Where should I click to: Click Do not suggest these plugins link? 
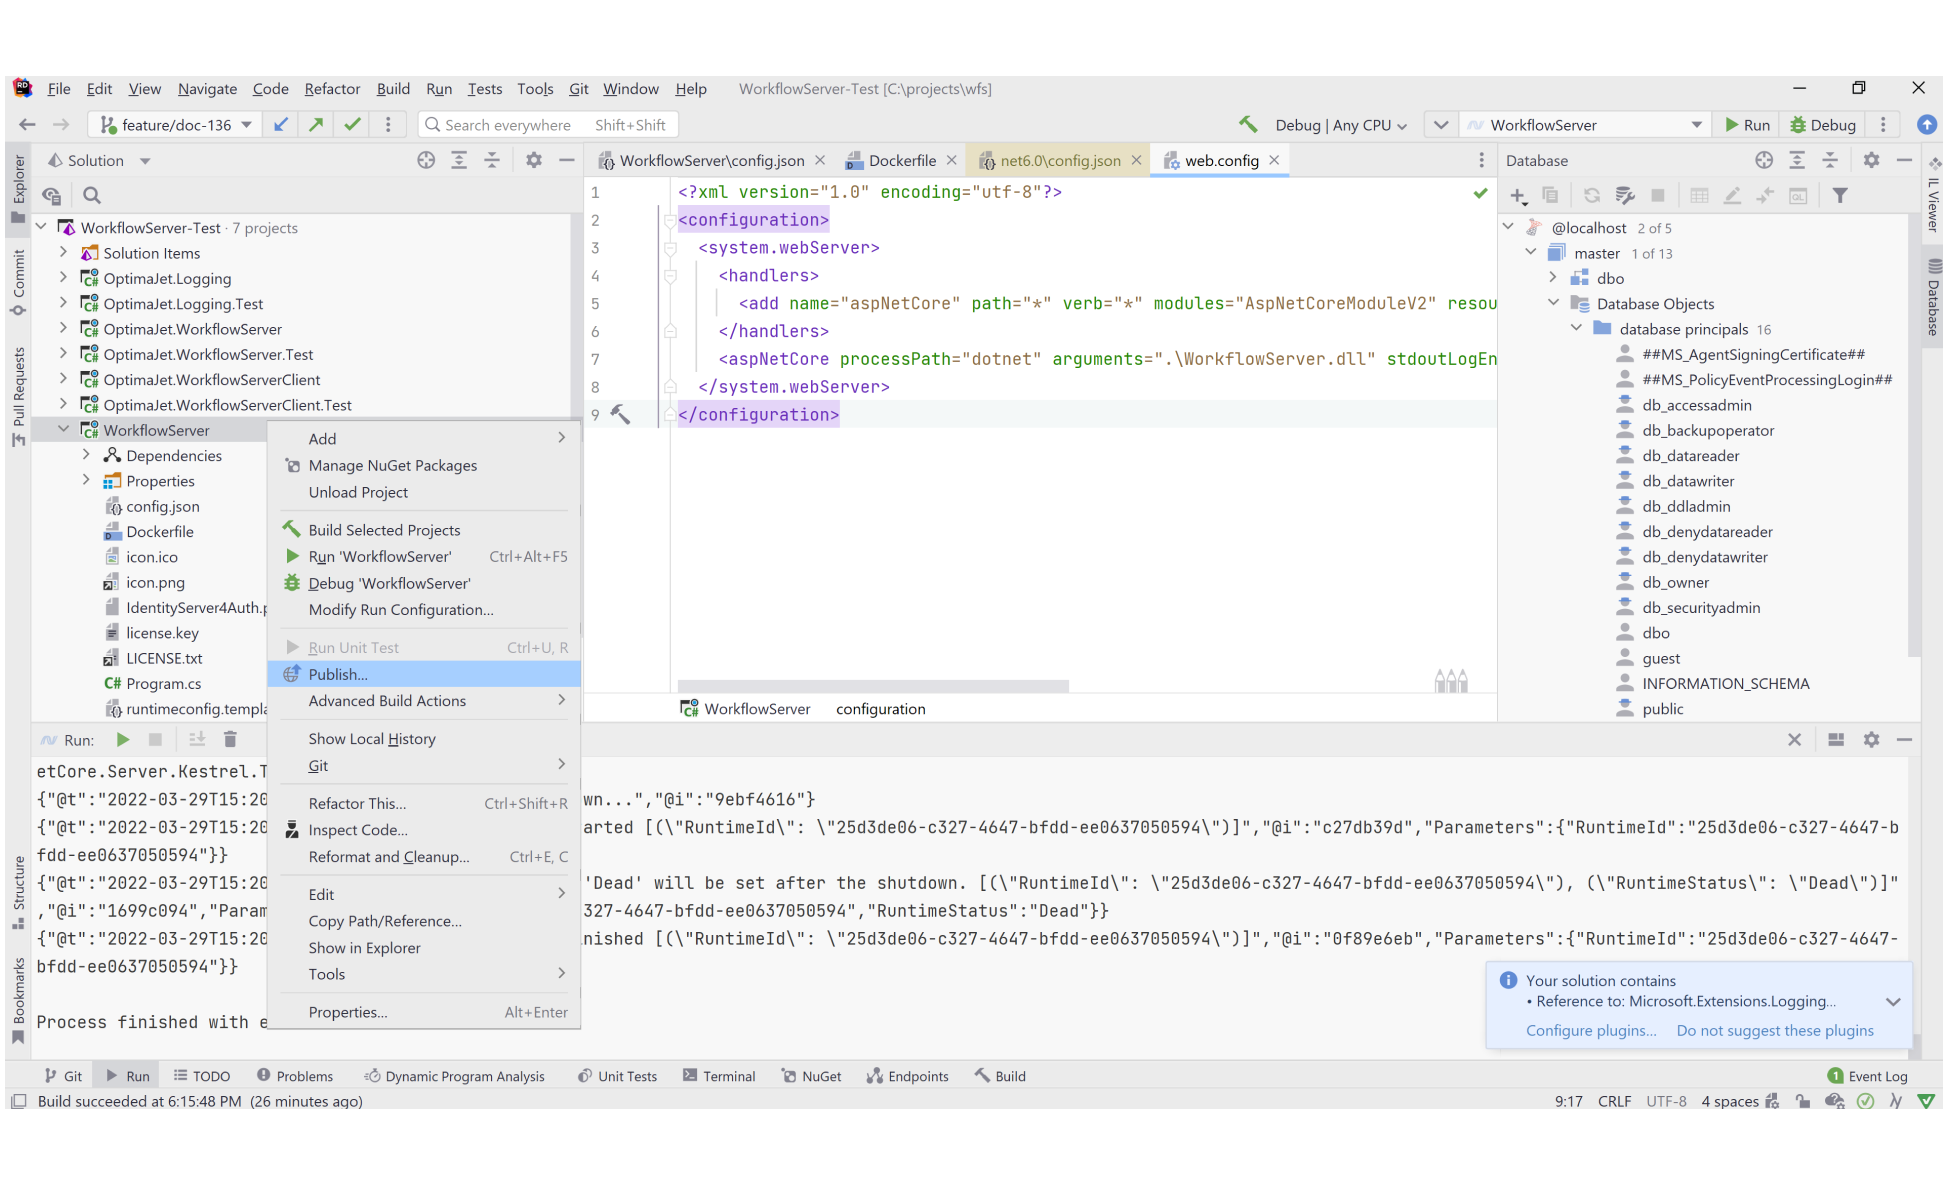tap(1775, 1030)
